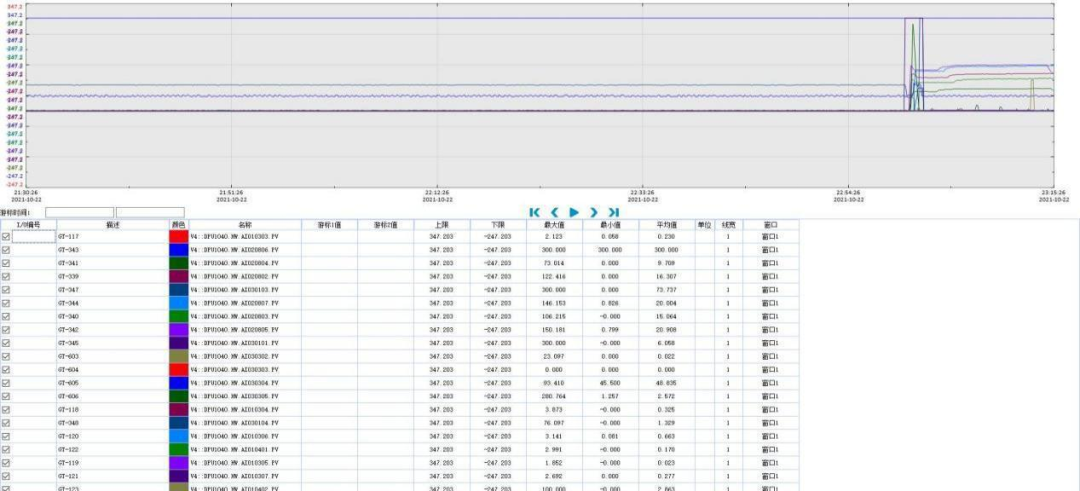Uncheck the GT-117 trend row
The width and height of the screenshot is (1080, 491).
point(6,236)
